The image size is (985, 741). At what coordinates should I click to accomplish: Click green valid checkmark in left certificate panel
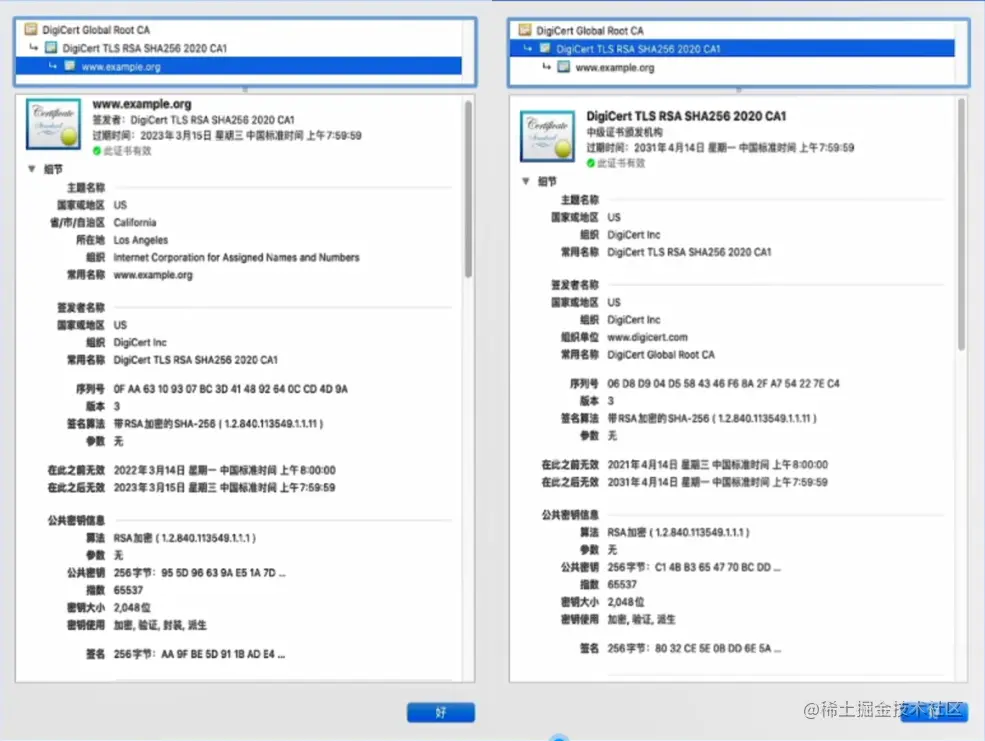coord(97,151)
